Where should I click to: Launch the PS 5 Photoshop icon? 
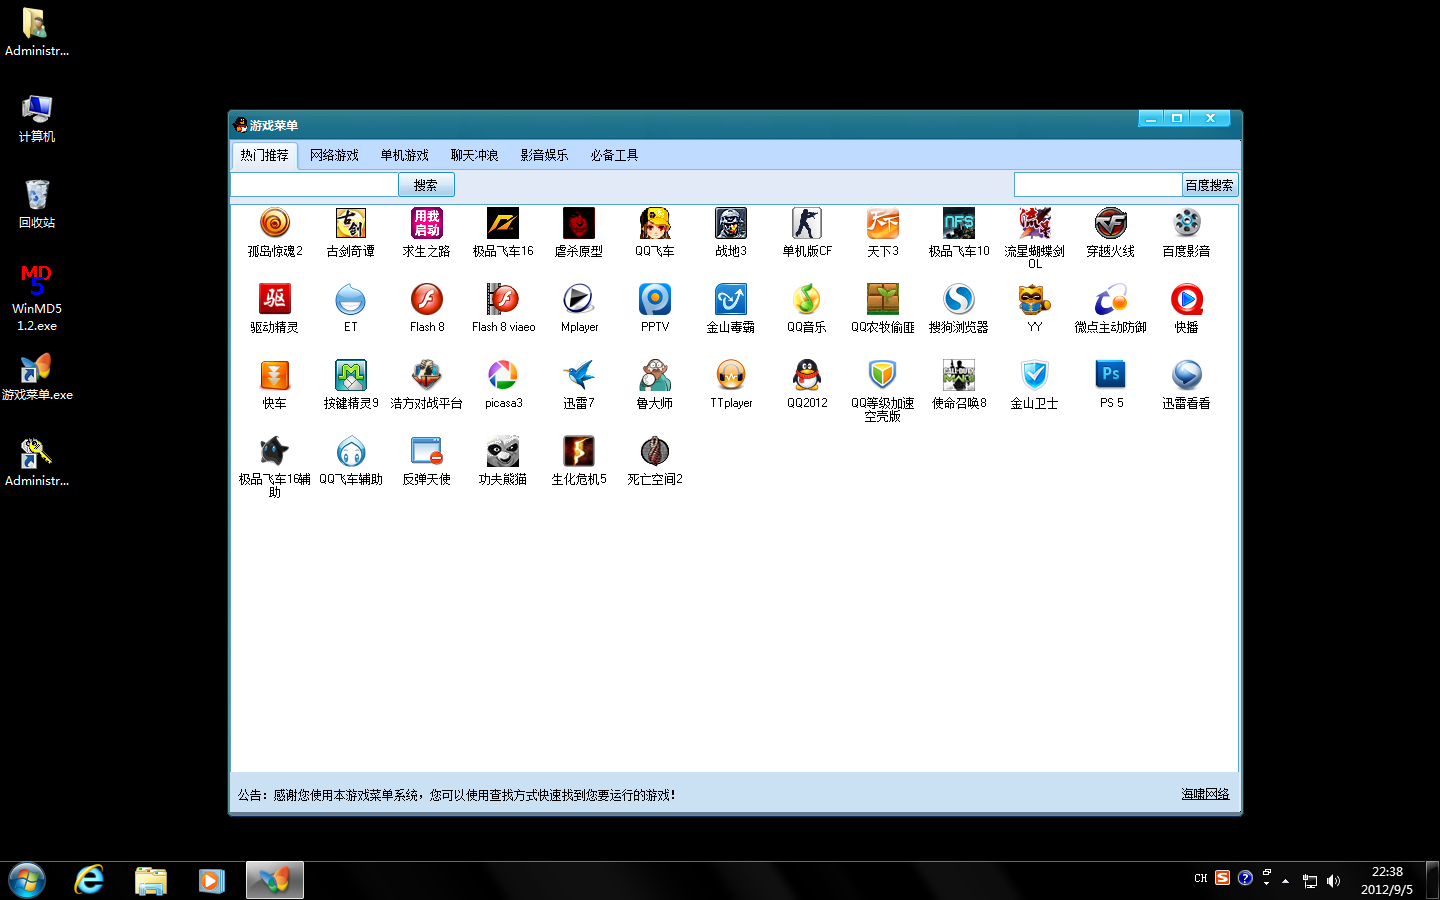[1111, 375]
